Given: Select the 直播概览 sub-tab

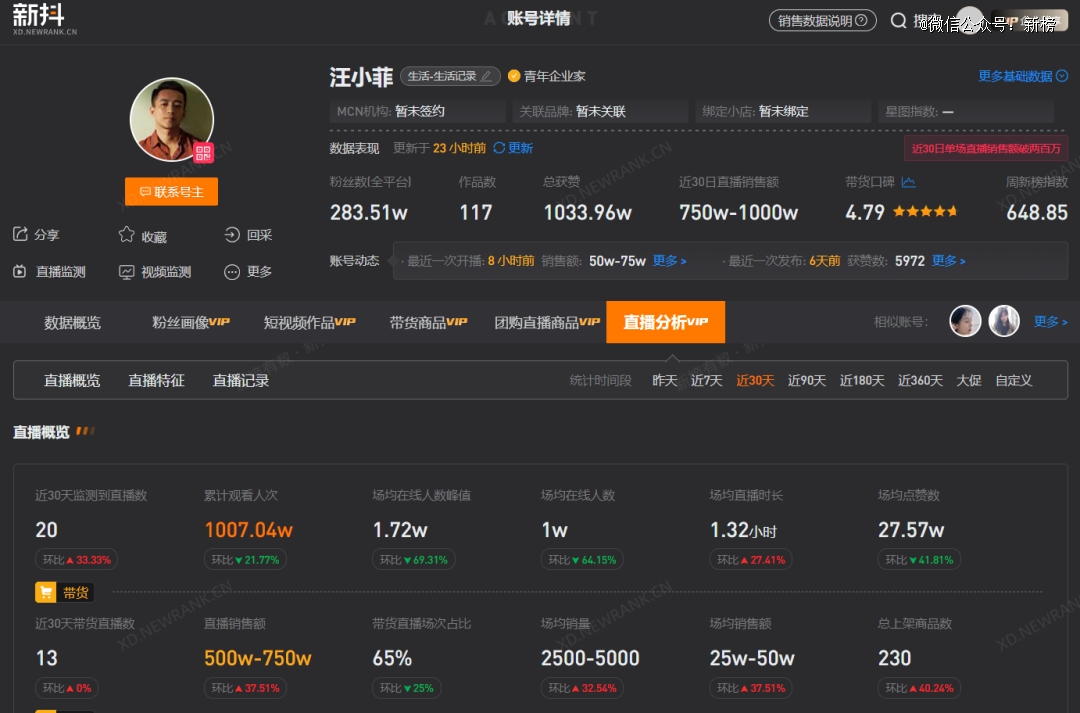Looking at the screenshot, I should 72,380.
